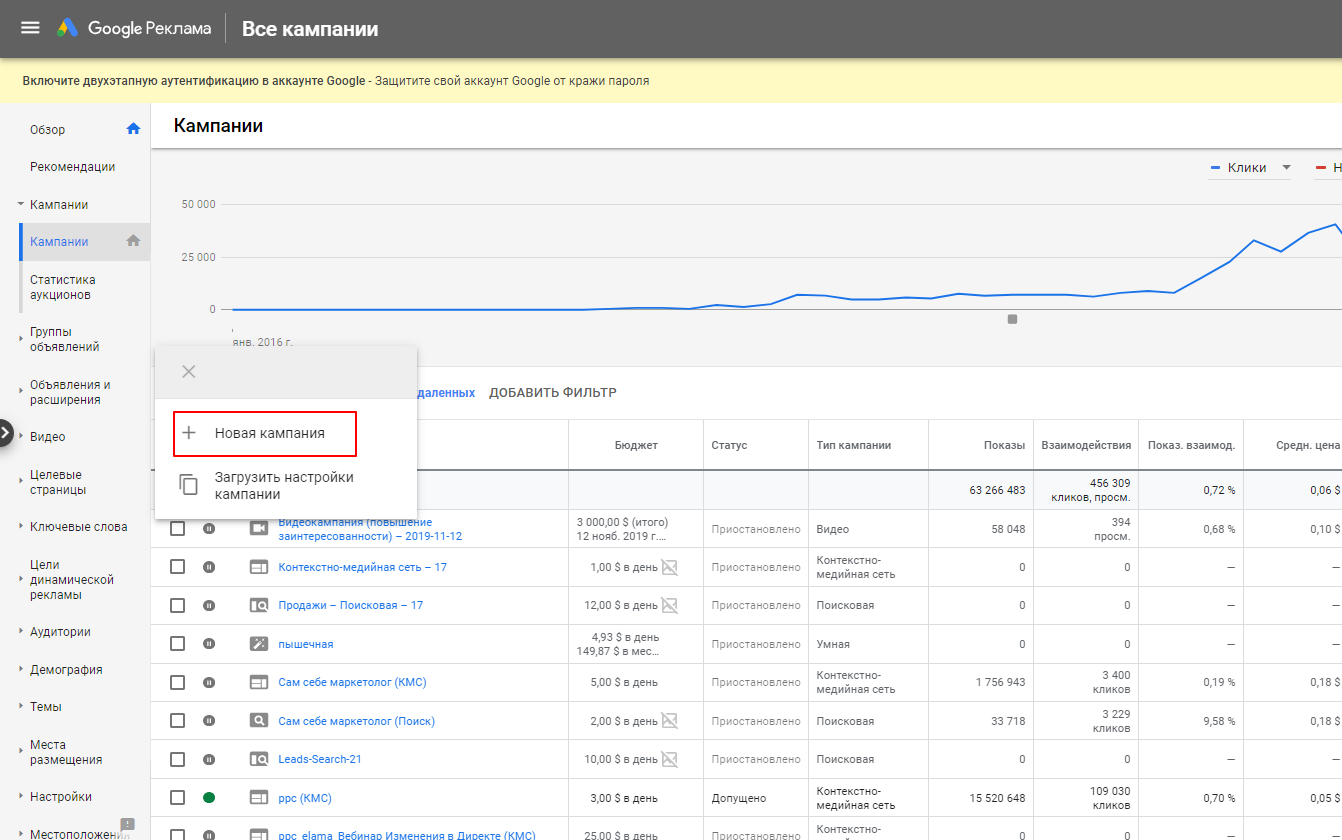Screen dimensions: 1342x840
Task: Check the Видеокампания row checkbox
Action: pos(177,529)
